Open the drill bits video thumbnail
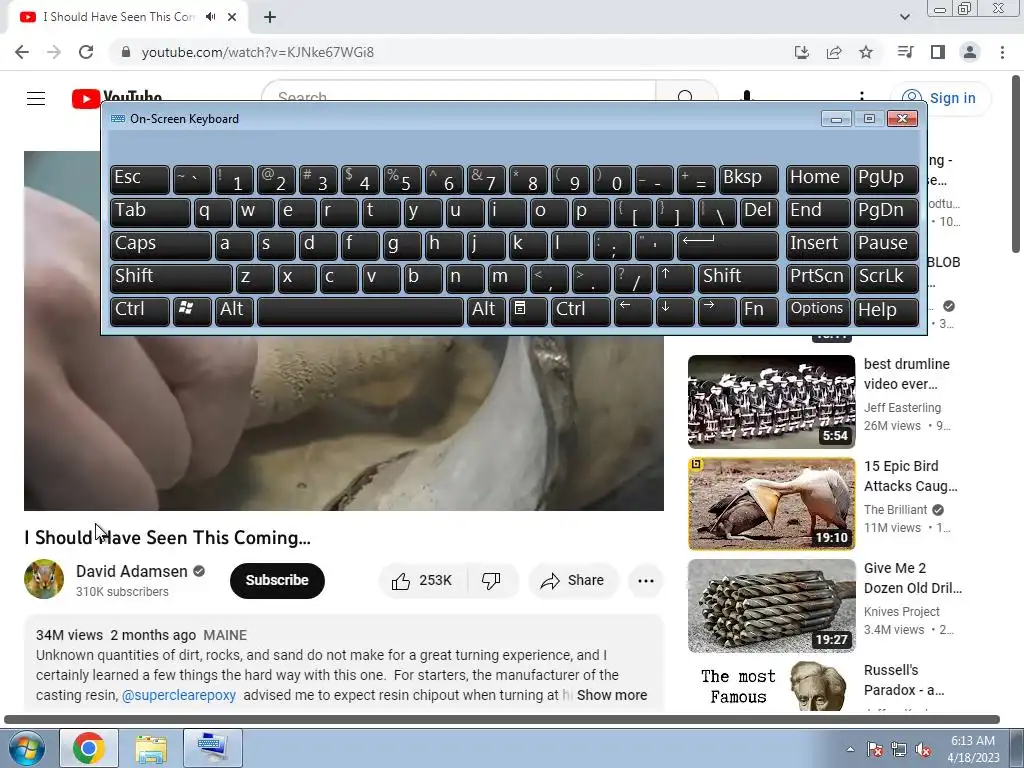Image resolution: width=1024 pixels, height=768 pixels. (x=771, y=606)
